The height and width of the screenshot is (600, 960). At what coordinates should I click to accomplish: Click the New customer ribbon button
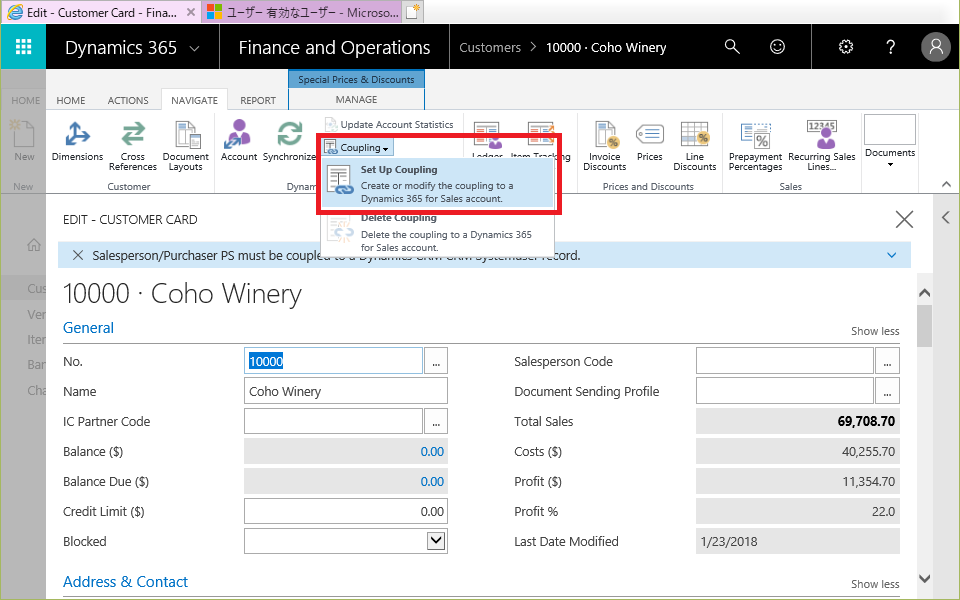(24, 141)
